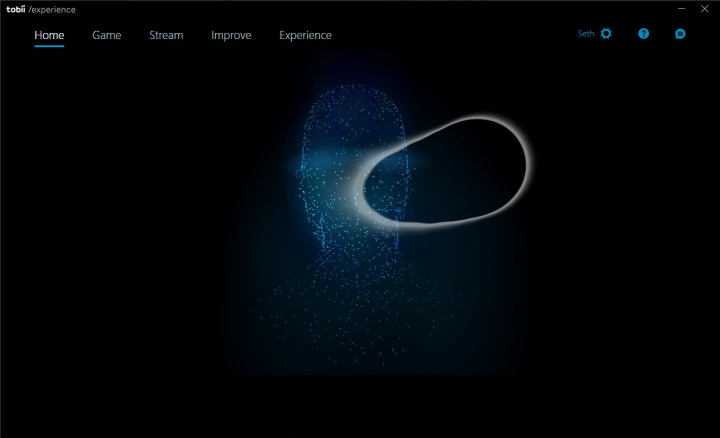This screenshot has height=438, width=720.
Task: Click the tobii logo in title bar
Action: pyautogui.click(x=15, y=9)
